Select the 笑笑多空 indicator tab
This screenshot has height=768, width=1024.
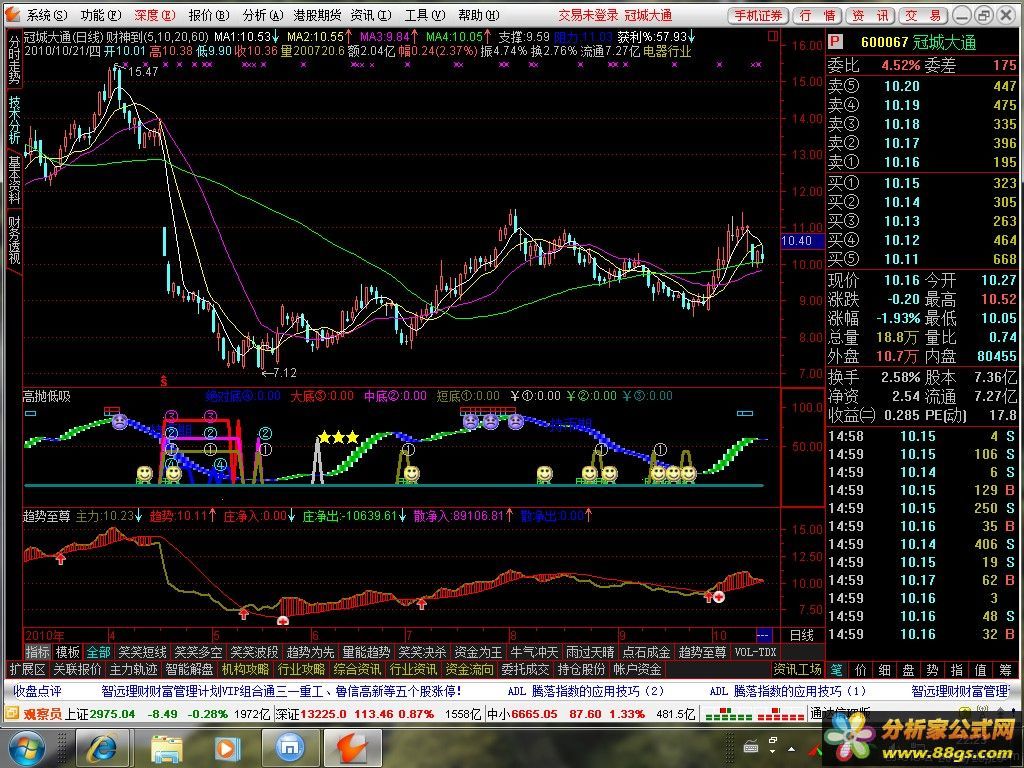click(x=198, y=652)
